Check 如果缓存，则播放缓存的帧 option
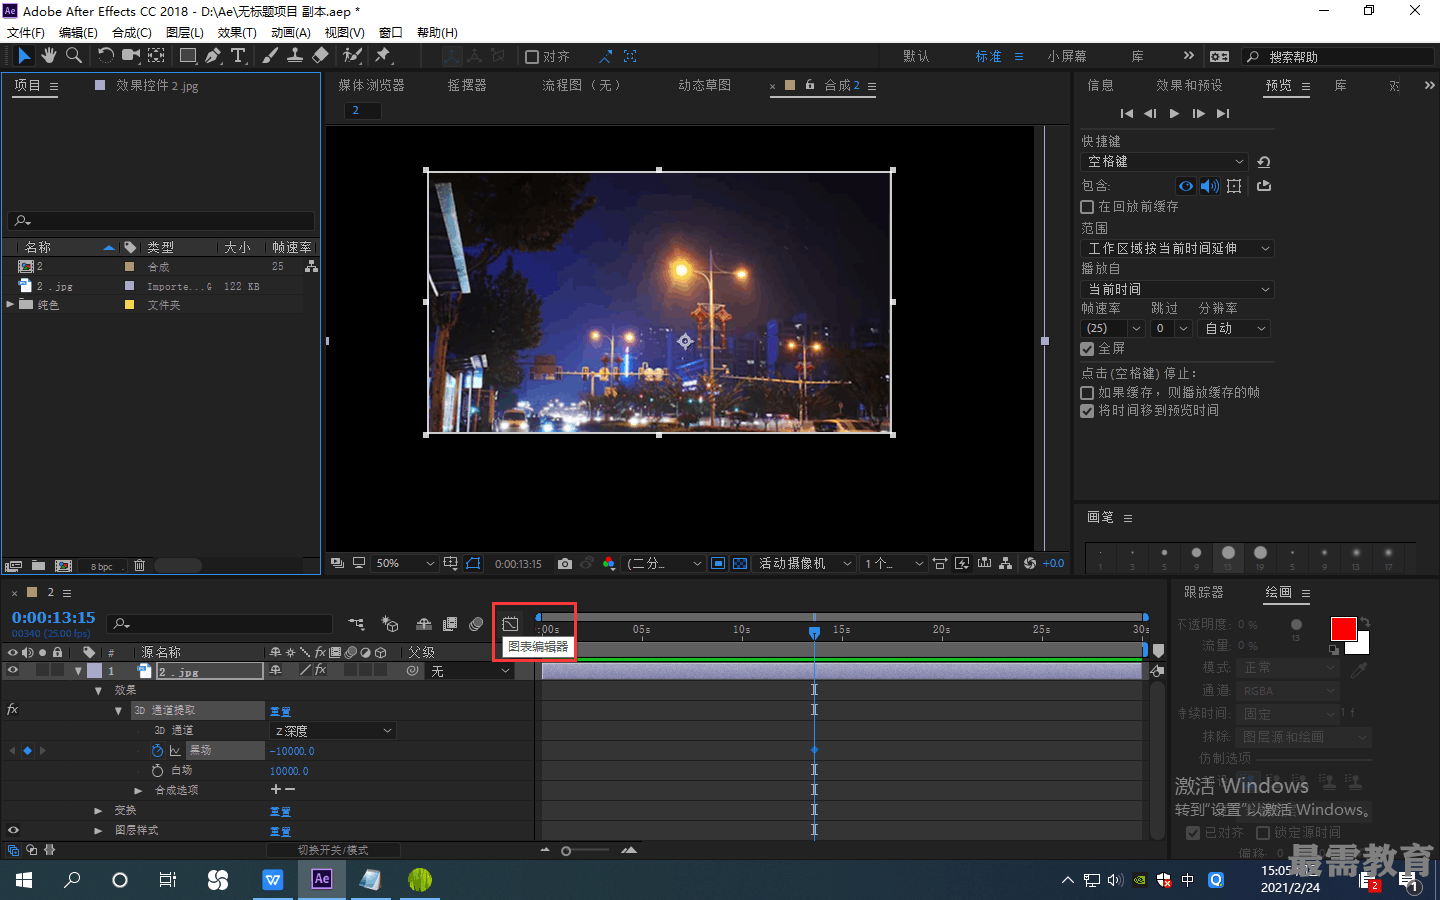 (x=1087, y=393)
